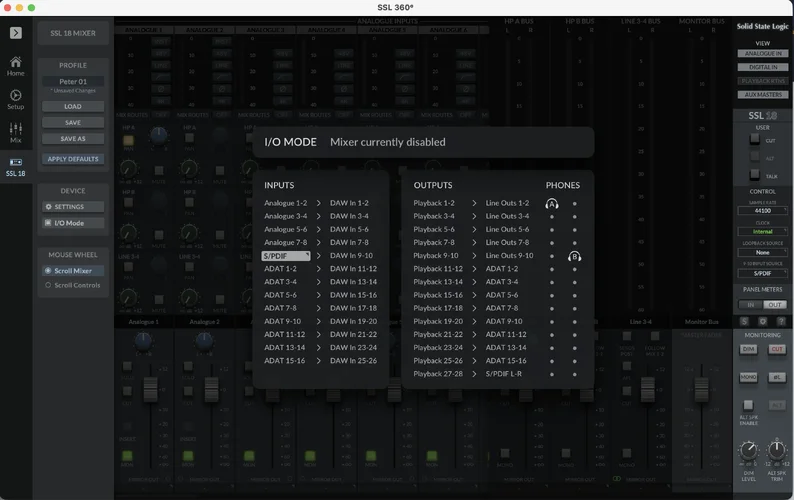The image size is (794, 500).
Task: Toggle the DIM monitoring button
Action: [748, 349]
